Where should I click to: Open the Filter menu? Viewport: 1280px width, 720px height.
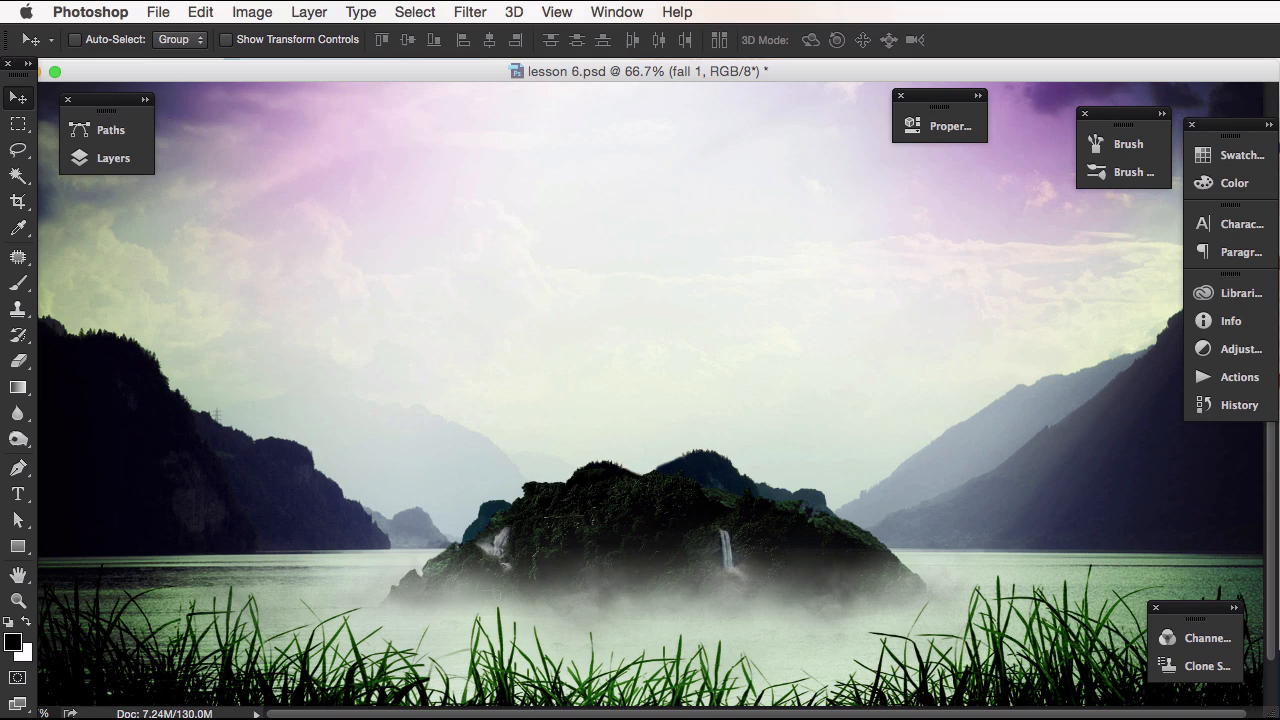tap(470, 12)
